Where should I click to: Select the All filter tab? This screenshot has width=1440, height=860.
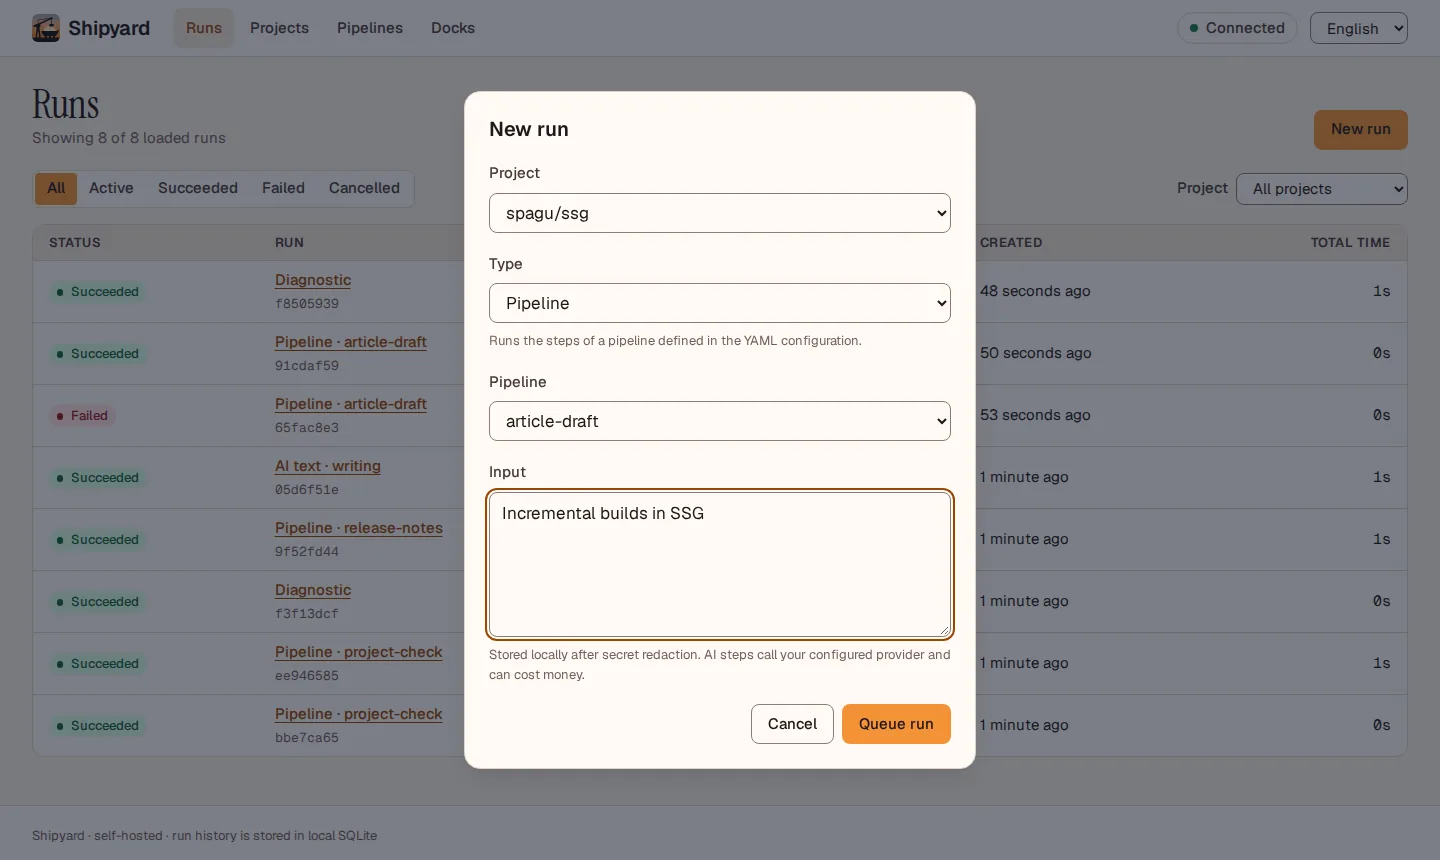56,188
